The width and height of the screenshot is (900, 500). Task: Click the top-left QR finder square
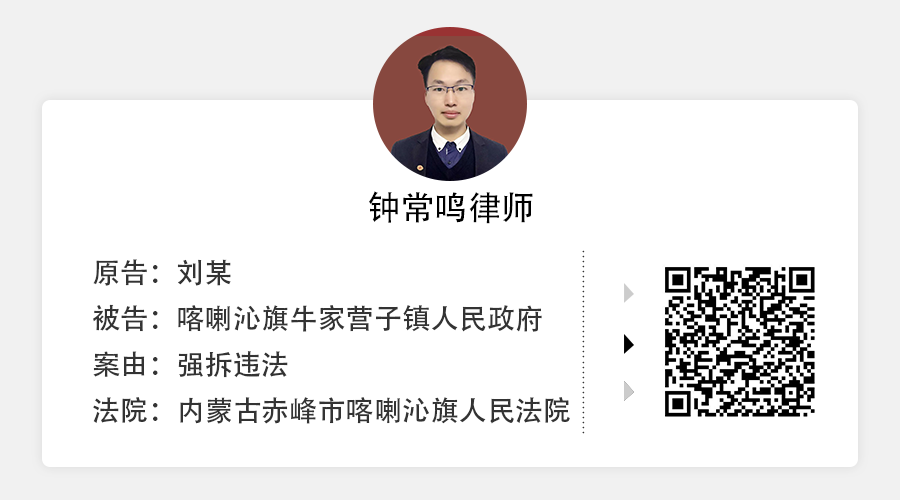[678, 280]
